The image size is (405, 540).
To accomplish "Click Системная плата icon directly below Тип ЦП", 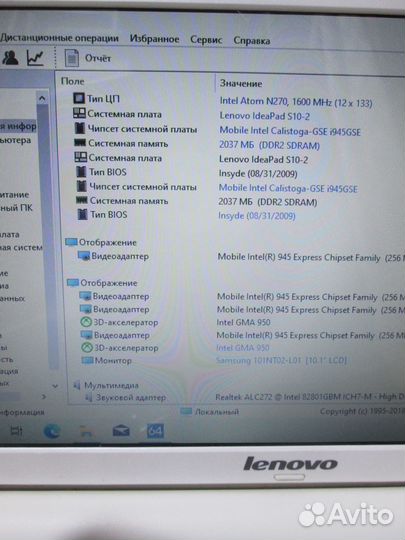I will [x=80, y=113].
